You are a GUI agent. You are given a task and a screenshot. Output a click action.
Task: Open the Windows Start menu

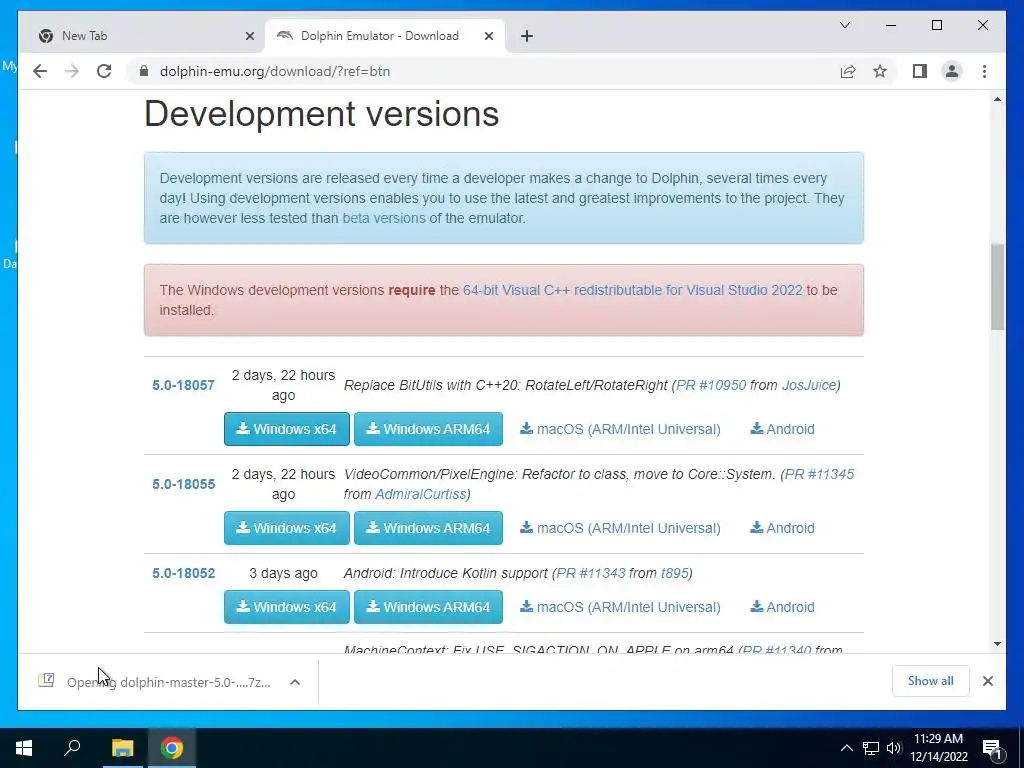click(24, 748)
